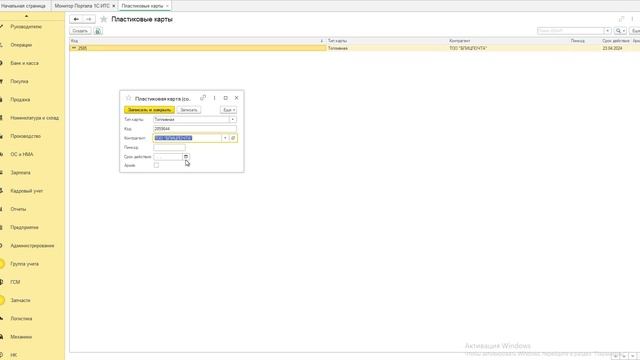Maximize the Пластиковая карта dialog
Viewport: 640px width, 360px height.
click(x=225, y=98)
